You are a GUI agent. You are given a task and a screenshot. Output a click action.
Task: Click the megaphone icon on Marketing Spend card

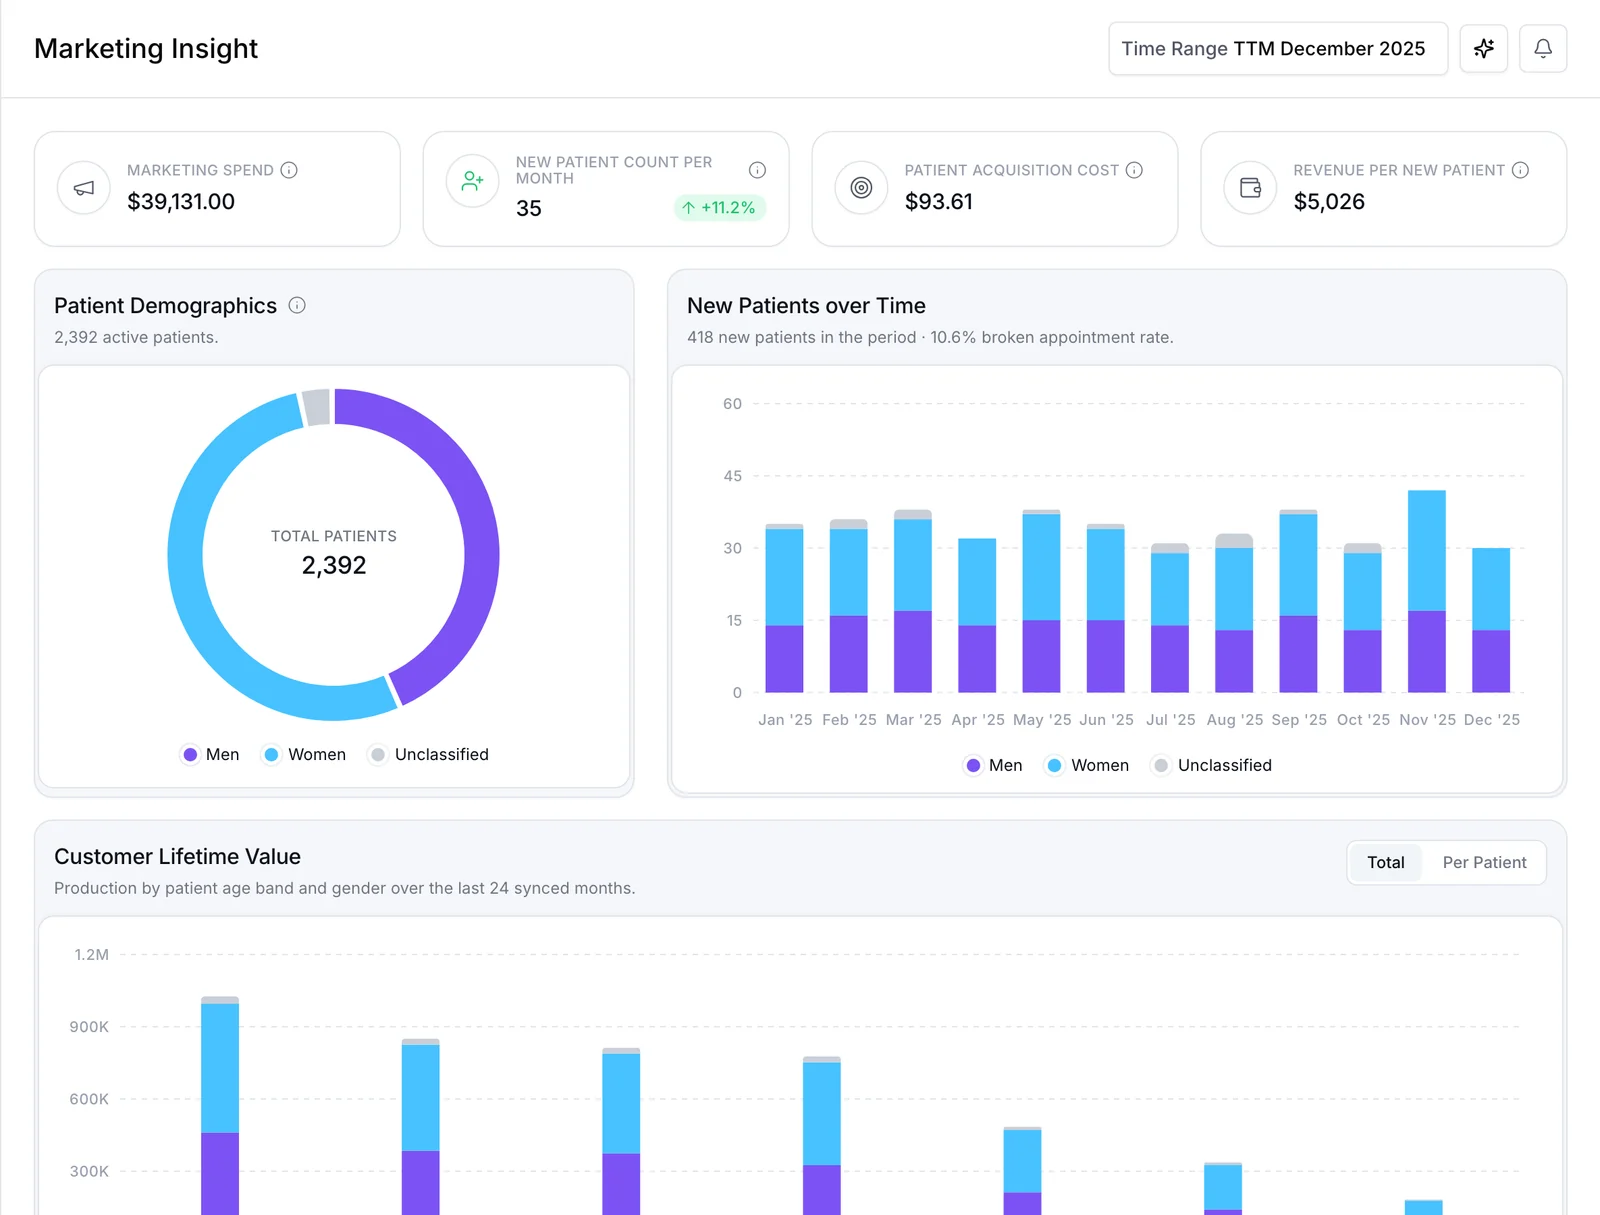(84, 188)
